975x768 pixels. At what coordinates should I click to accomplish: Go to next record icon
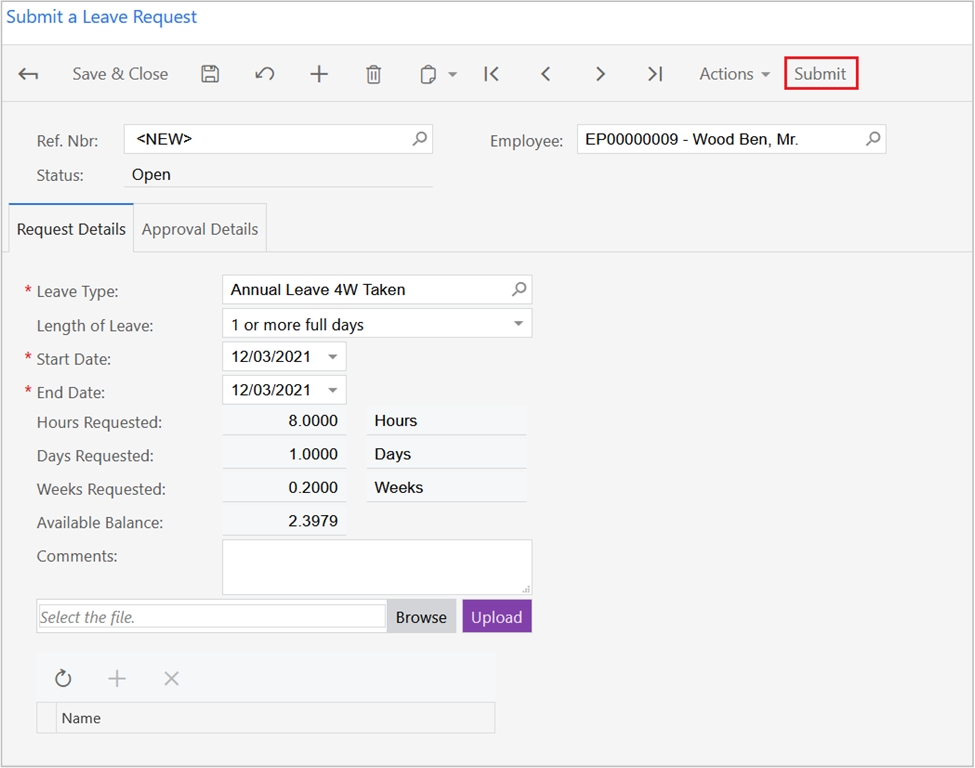click(x=600, y=74)
